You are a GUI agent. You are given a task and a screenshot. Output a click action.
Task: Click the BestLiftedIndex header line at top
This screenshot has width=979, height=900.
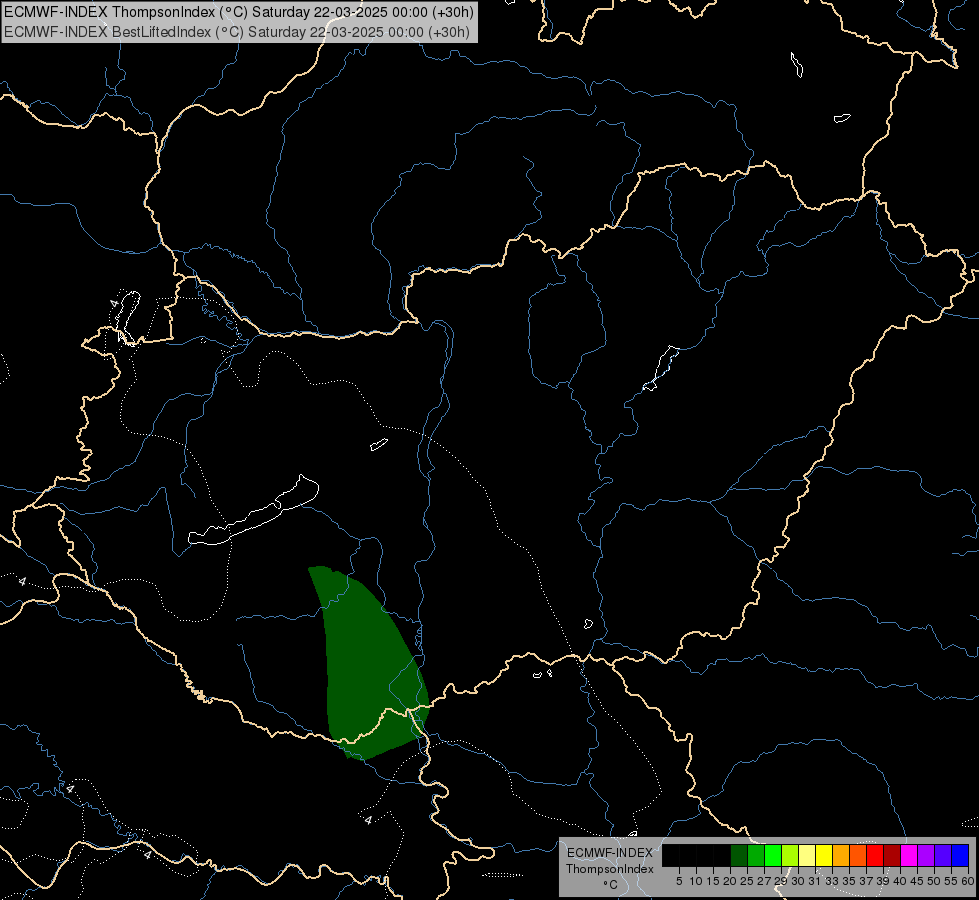[x=237, y=32]
